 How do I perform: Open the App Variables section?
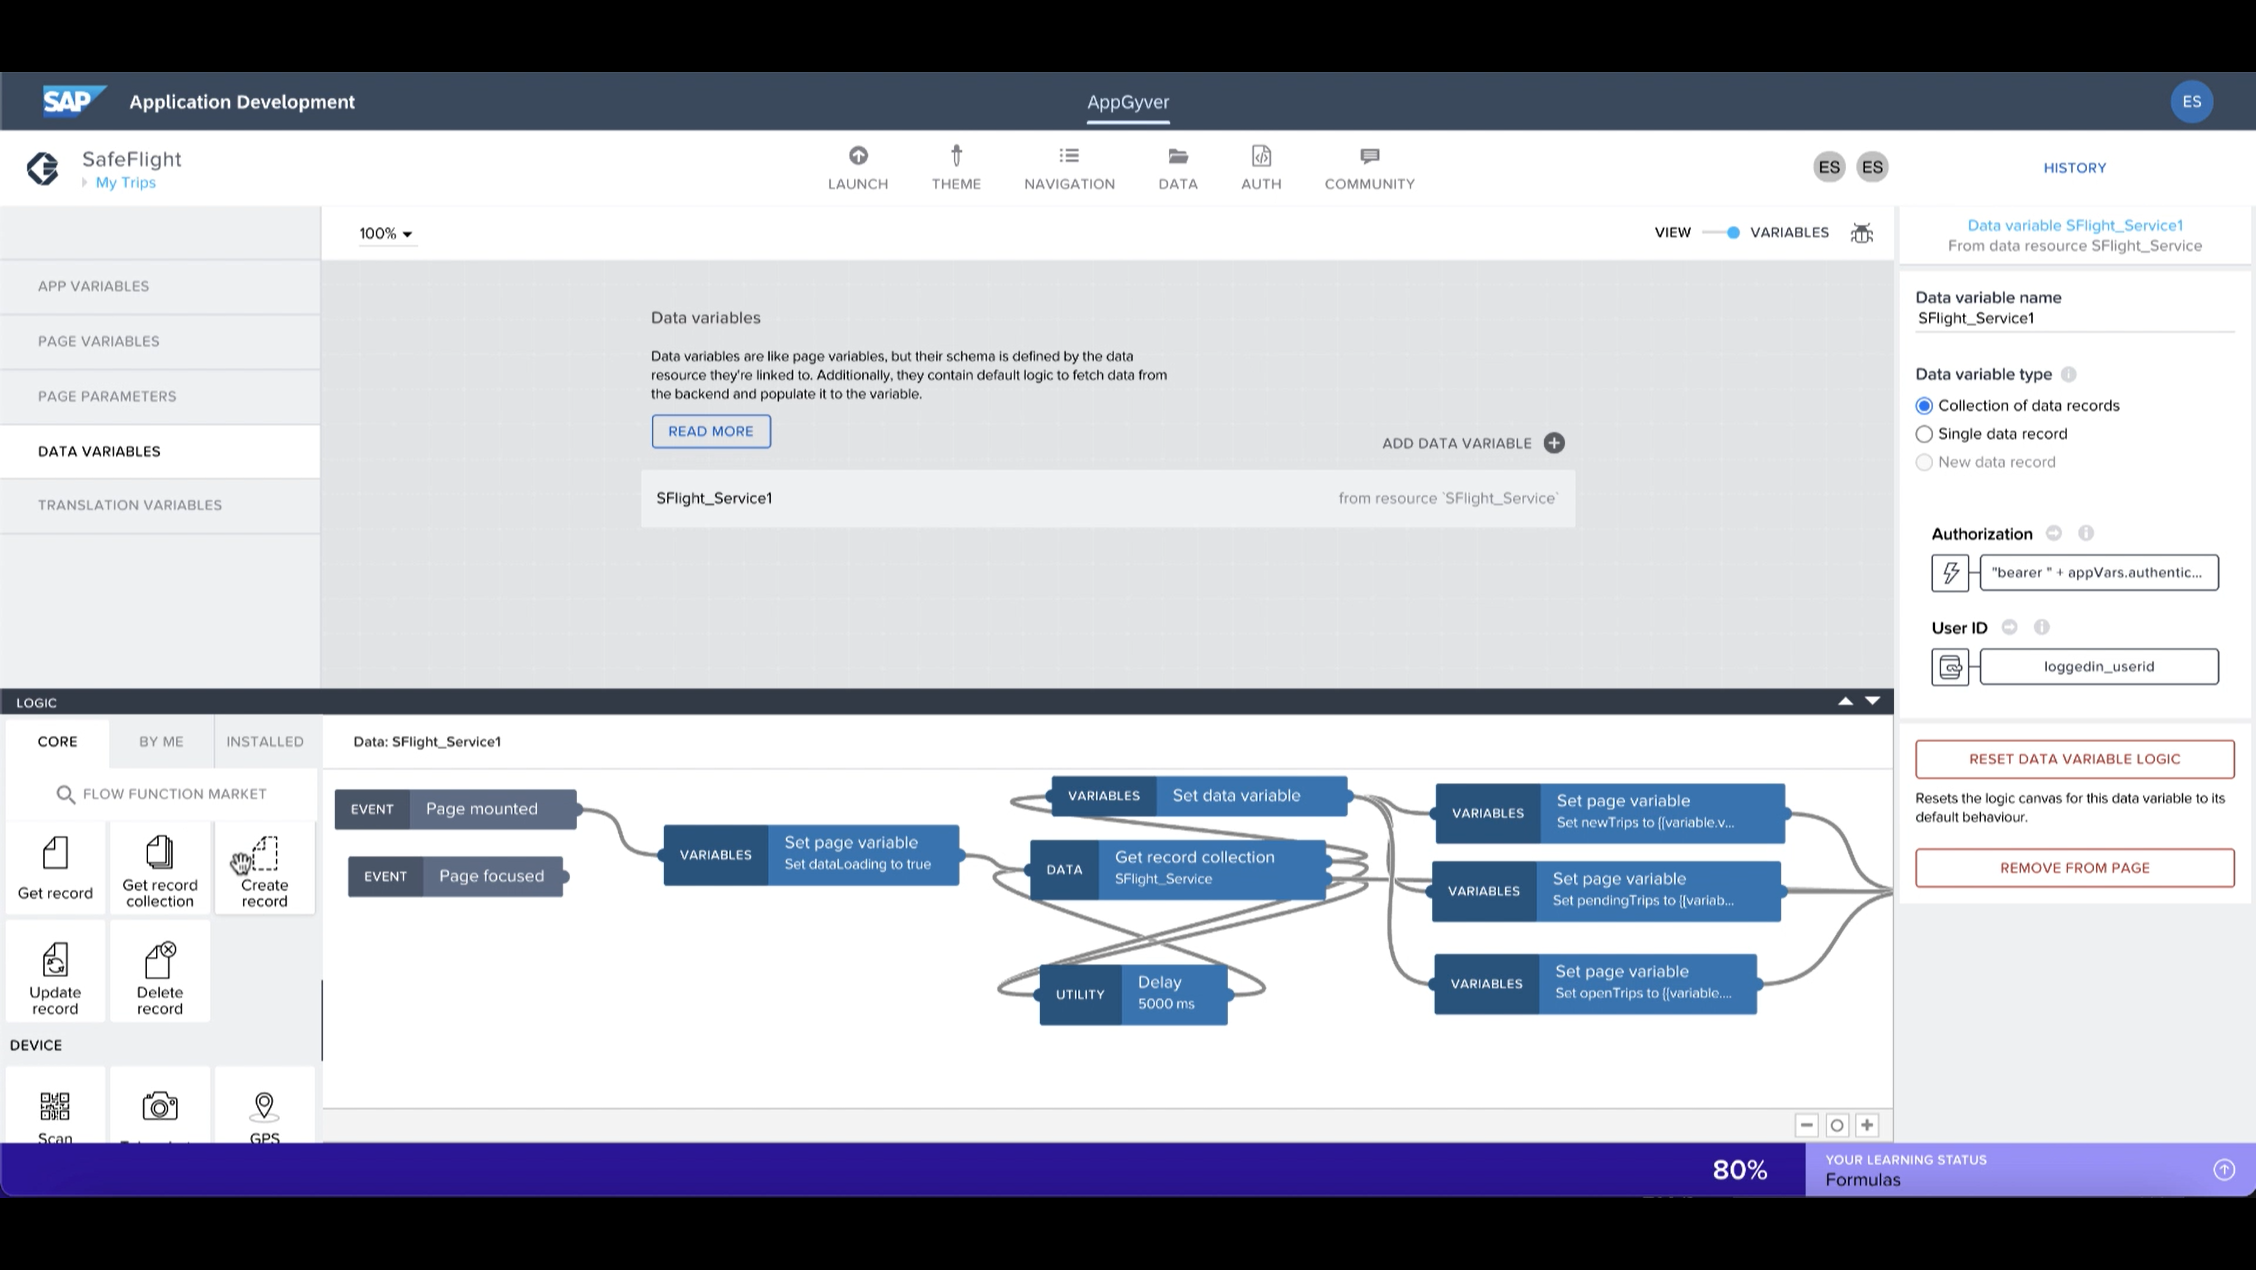point(160,286)
